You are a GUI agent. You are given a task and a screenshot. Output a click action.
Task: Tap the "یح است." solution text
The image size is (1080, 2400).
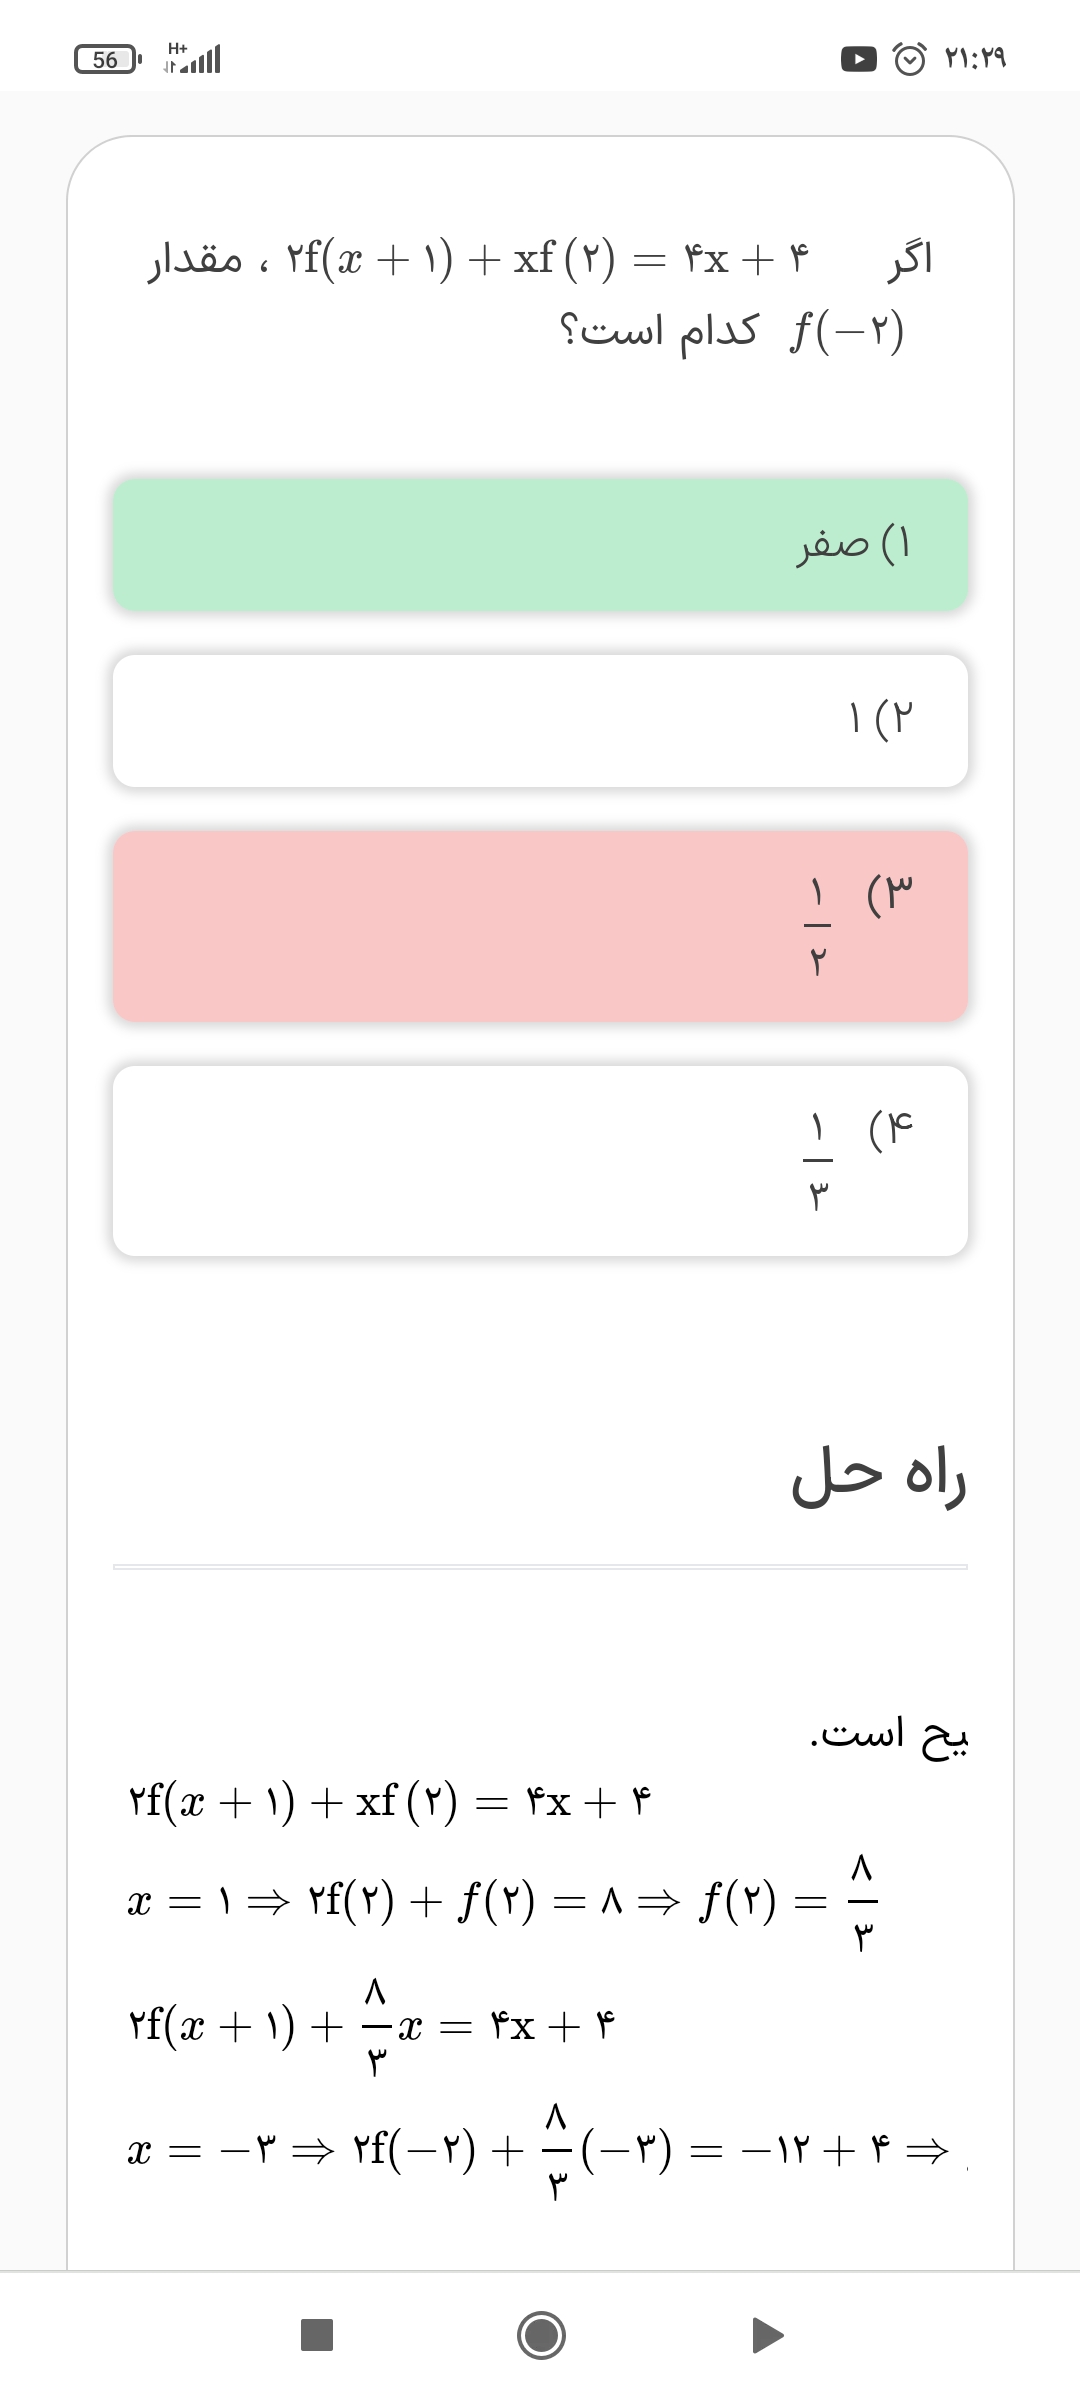pyautogui.click(x=888, y=1735)
